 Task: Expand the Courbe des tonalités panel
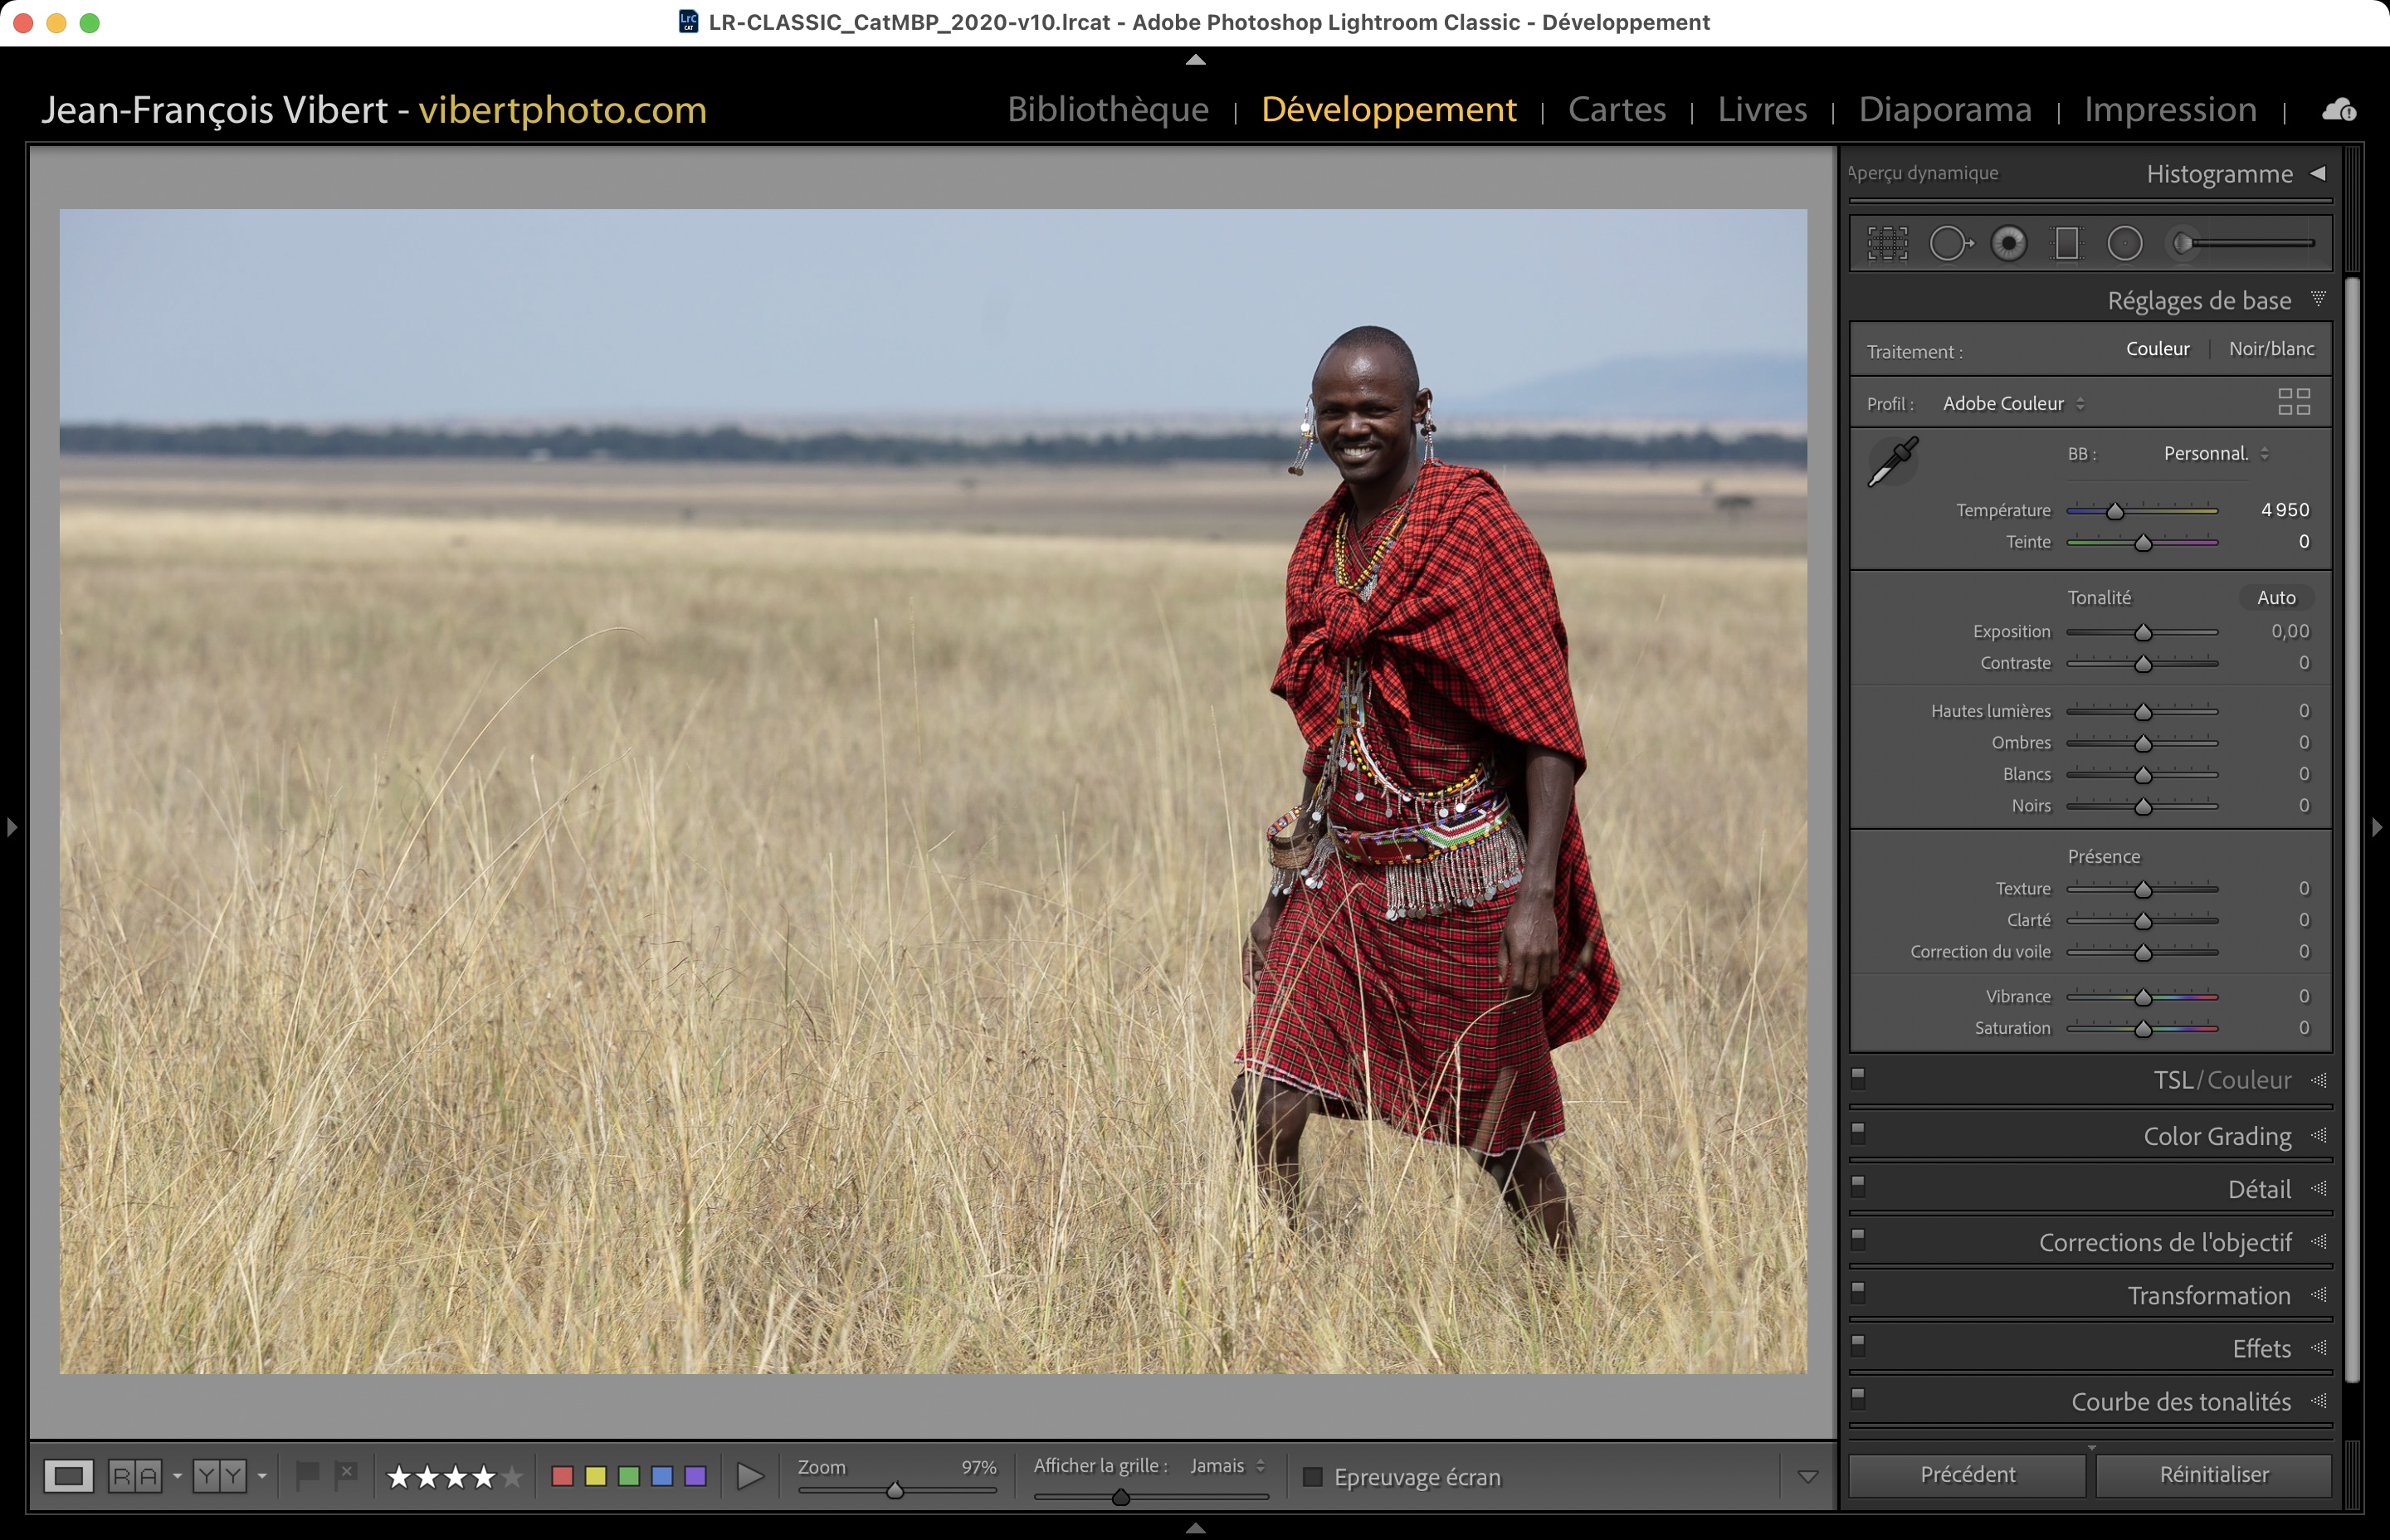(x=2180, y=1402)
